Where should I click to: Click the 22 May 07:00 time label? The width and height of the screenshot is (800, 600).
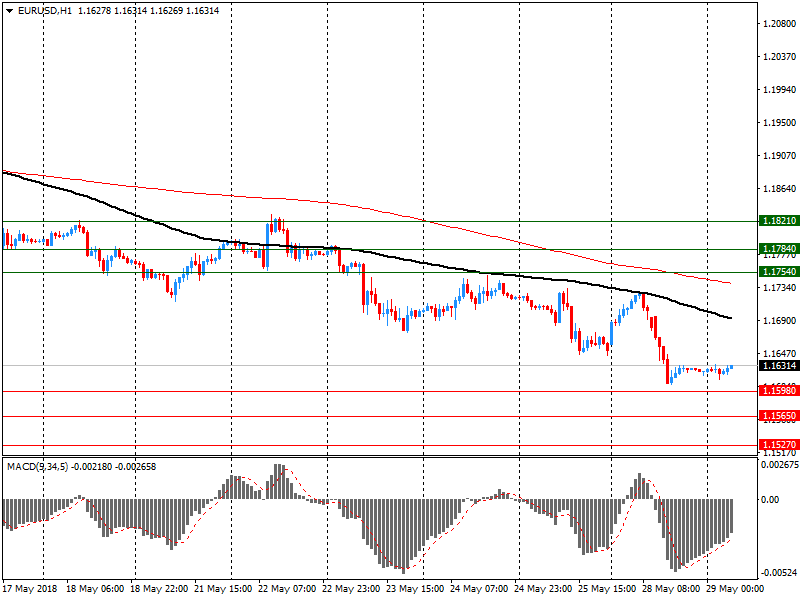click(x=287, y=590)
